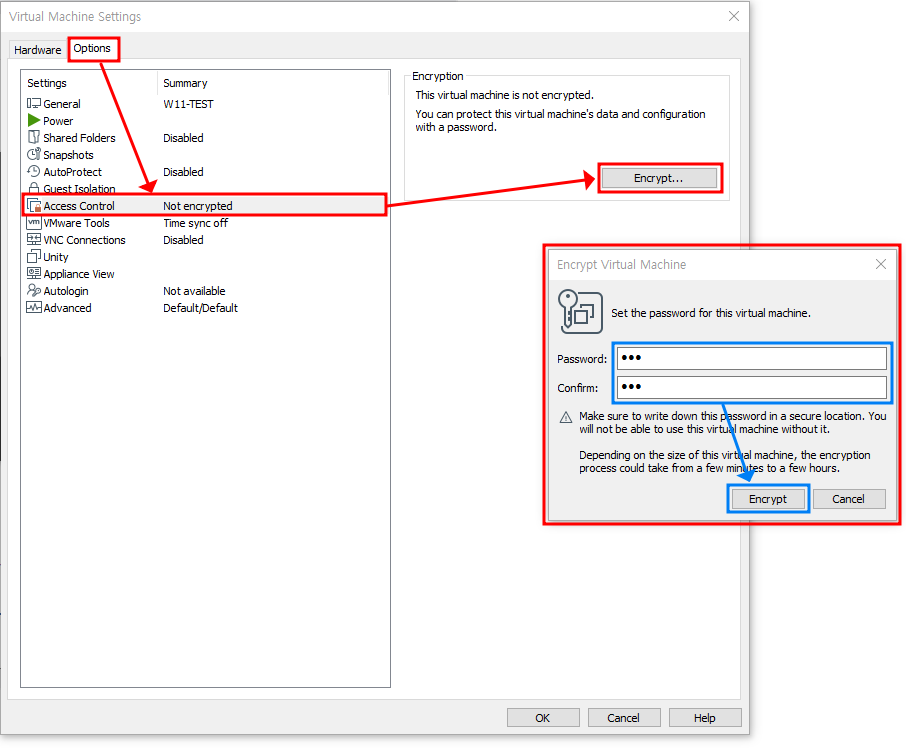Click the Snapshots clock icon
Image resolution: width=906 pixels, height=749 pixels.
pyautogui.click(x=34, y=154)
